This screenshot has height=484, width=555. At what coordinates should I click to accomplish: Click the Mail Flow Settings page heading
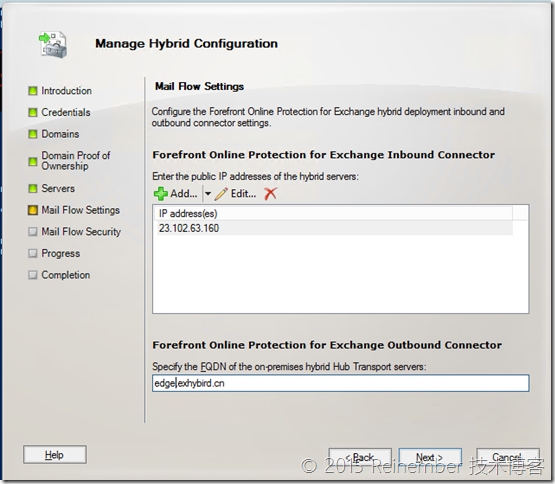199,86
